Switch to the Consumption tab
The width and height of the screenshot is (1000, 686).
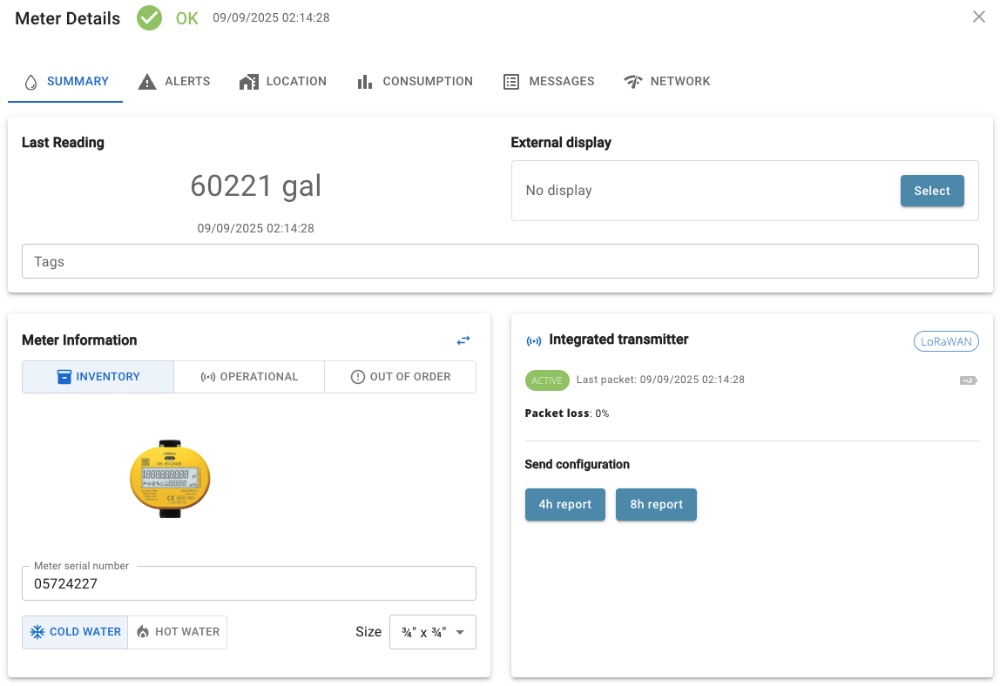coord(414,82)
